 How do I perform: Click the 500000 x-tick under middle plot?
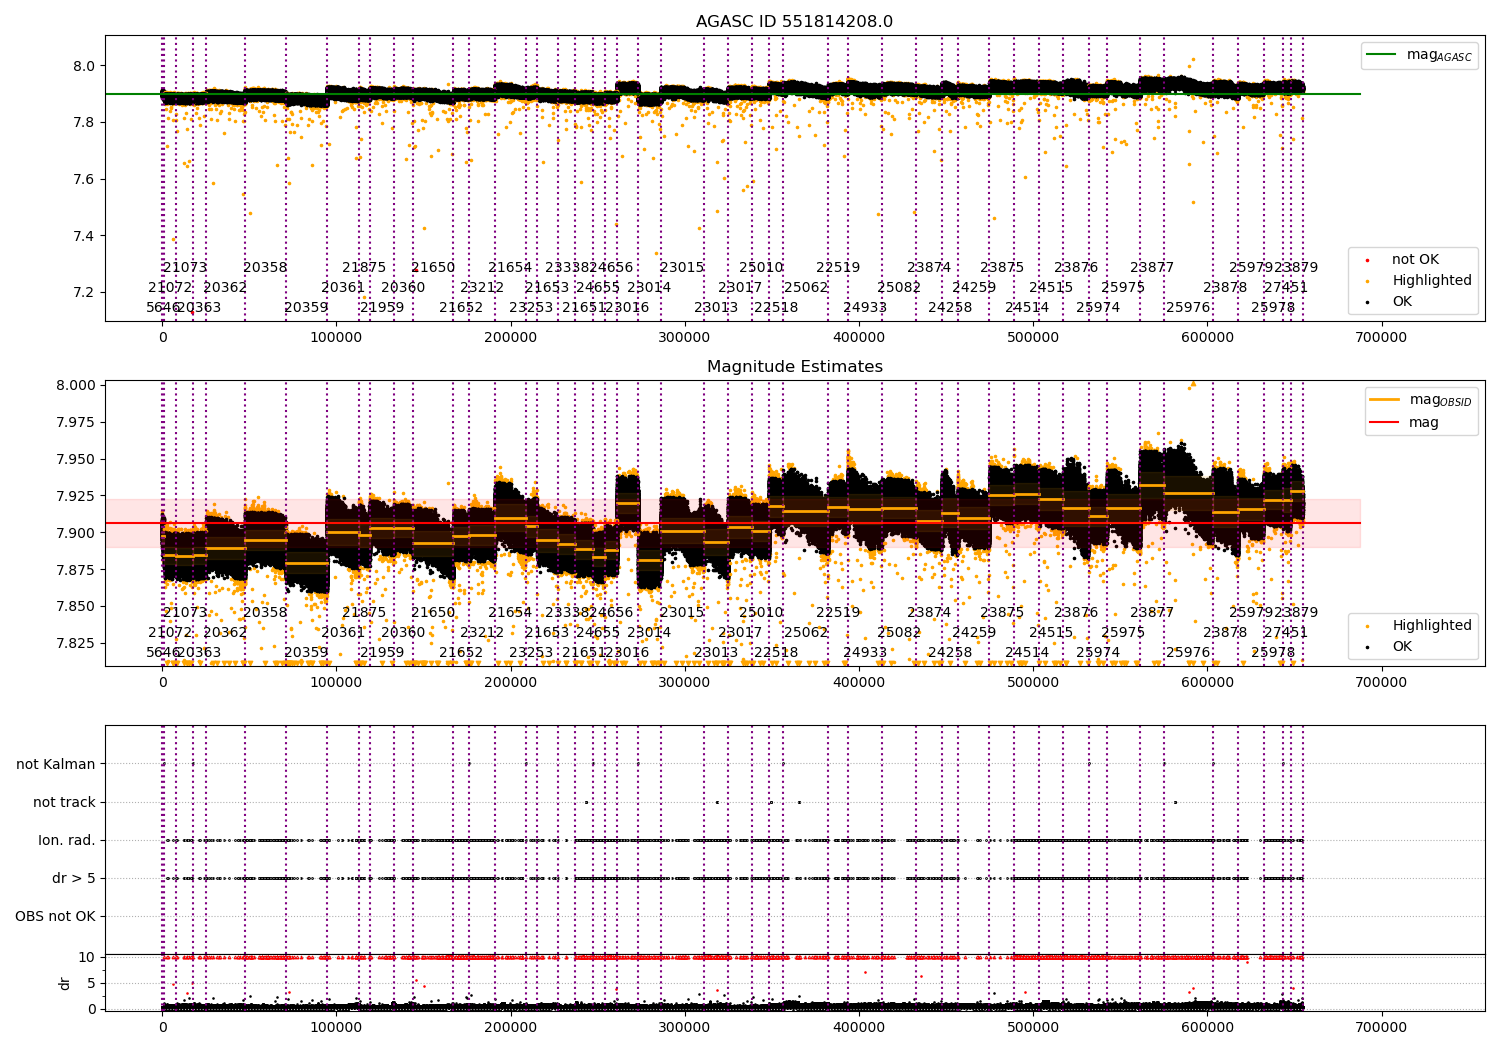click(1033, 683)
